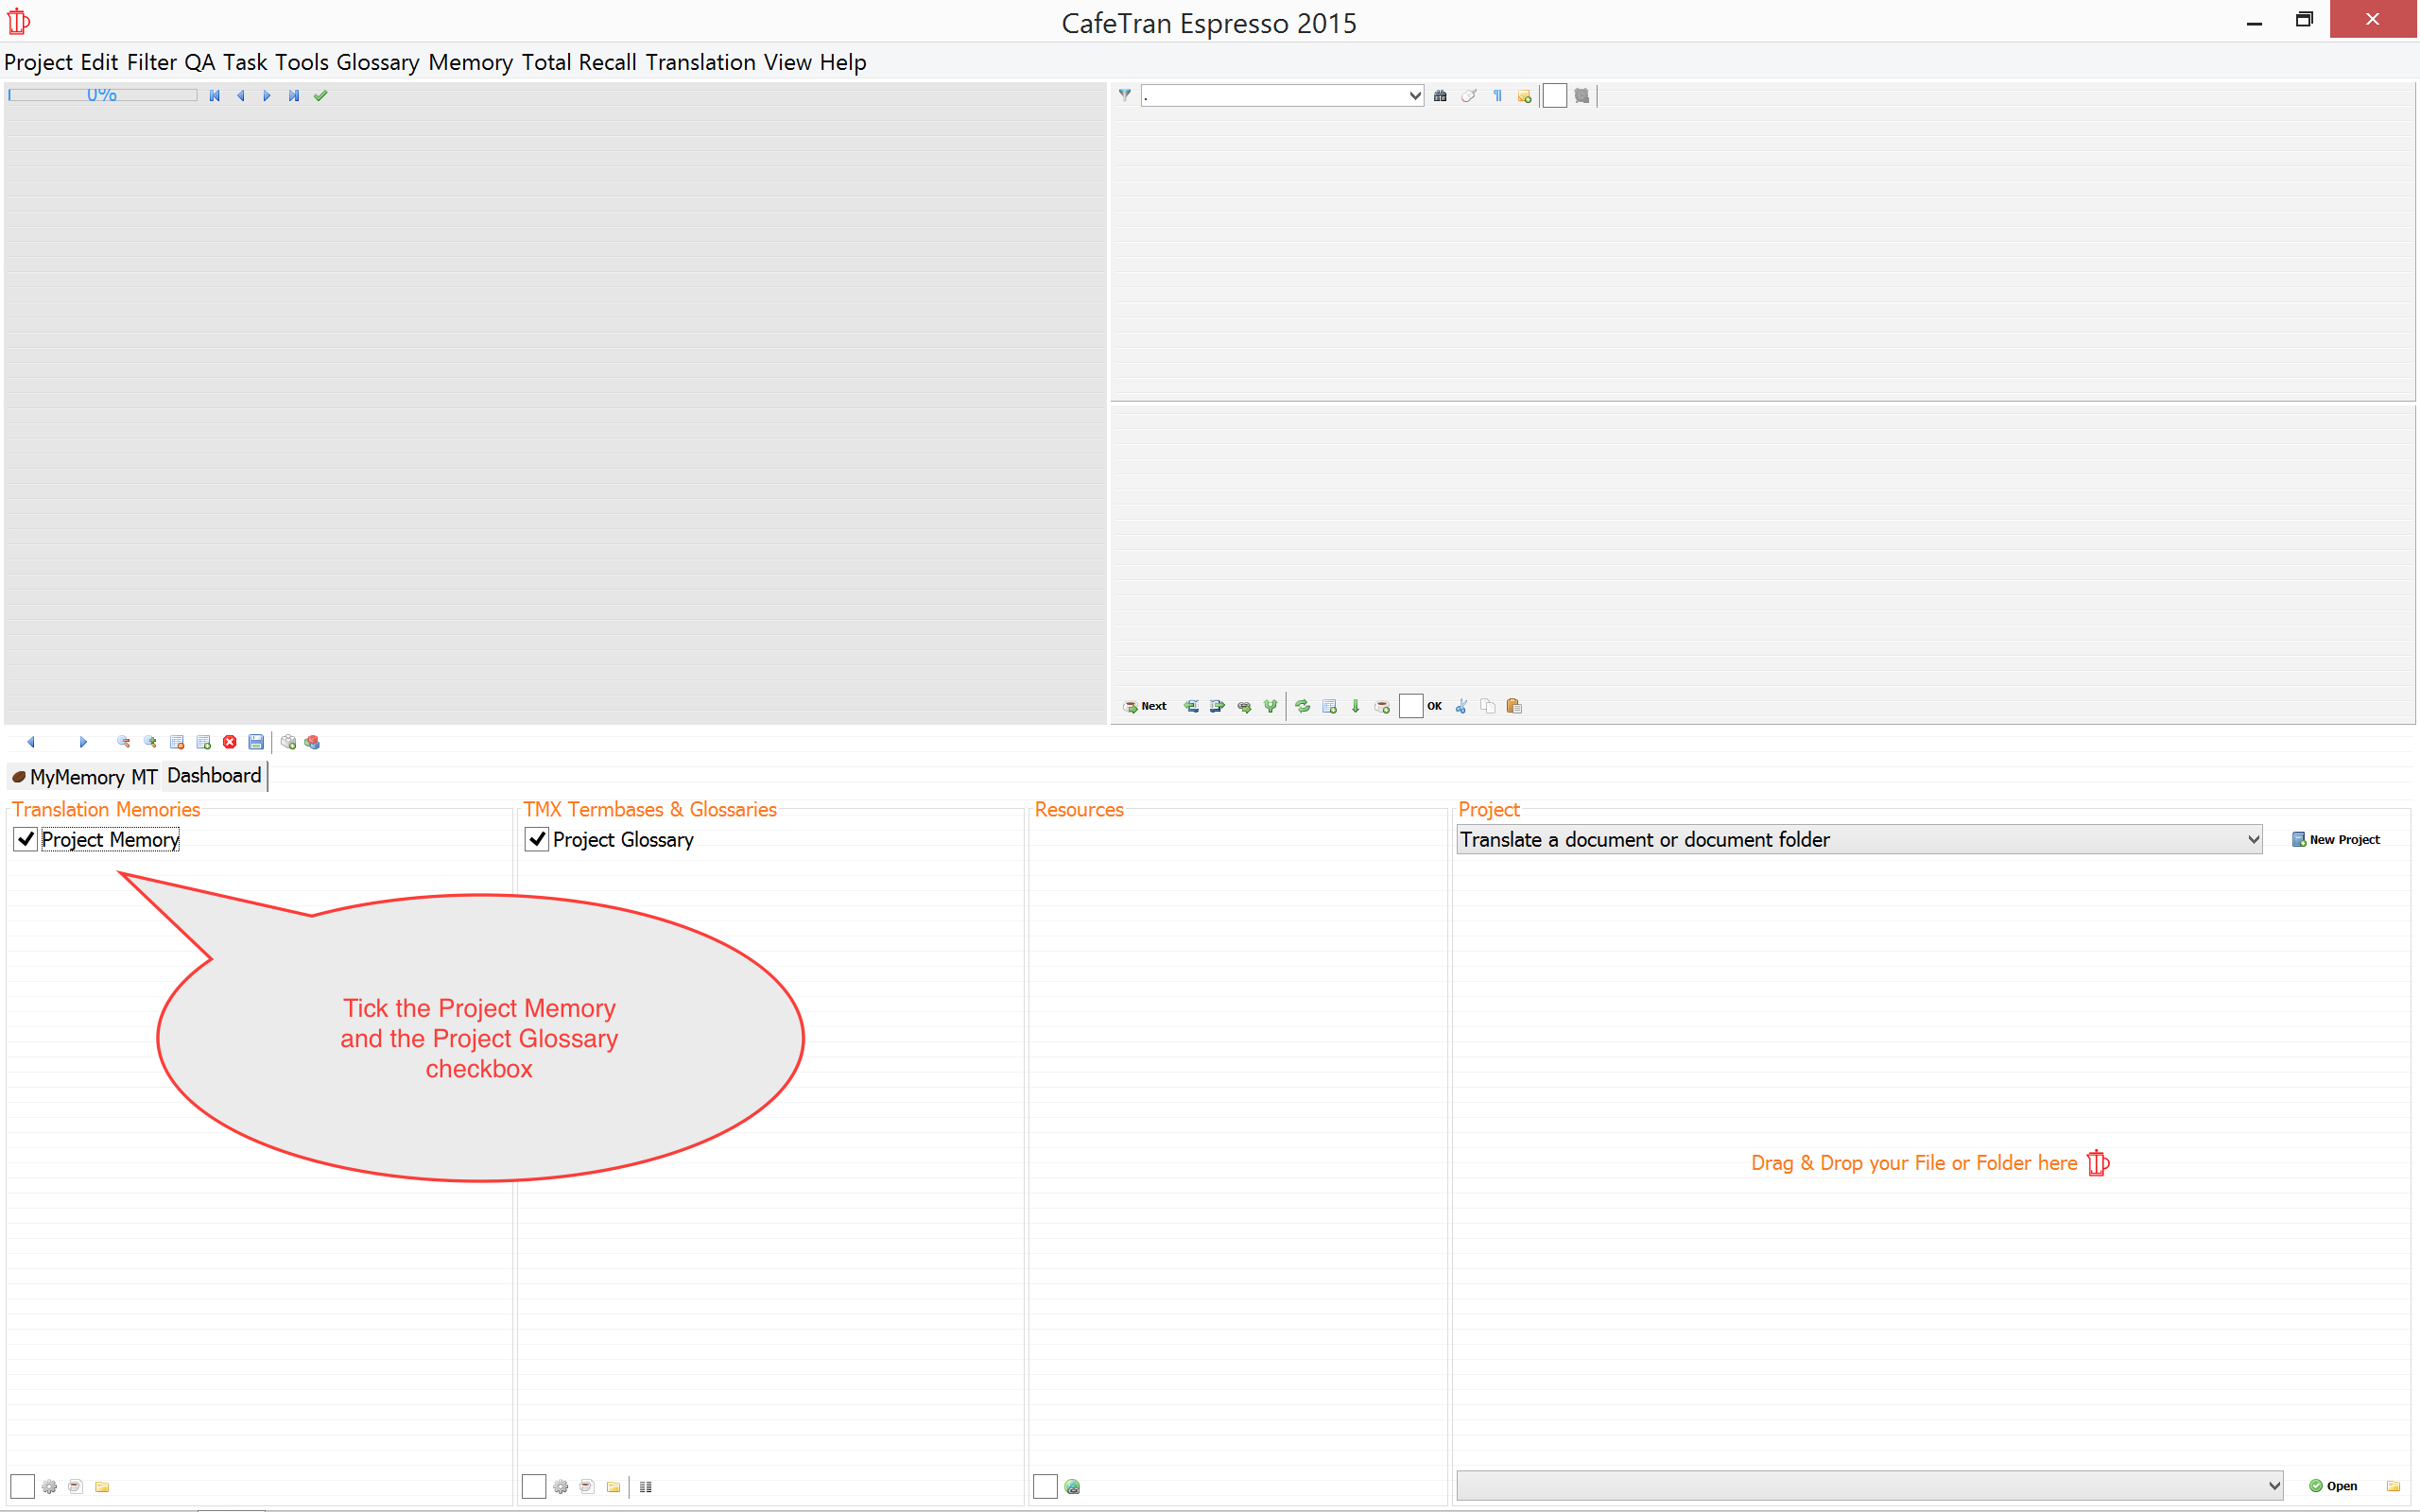
Task: Click the binoculars search icon
Action: pyautogui.click(x=1440, y=96)
